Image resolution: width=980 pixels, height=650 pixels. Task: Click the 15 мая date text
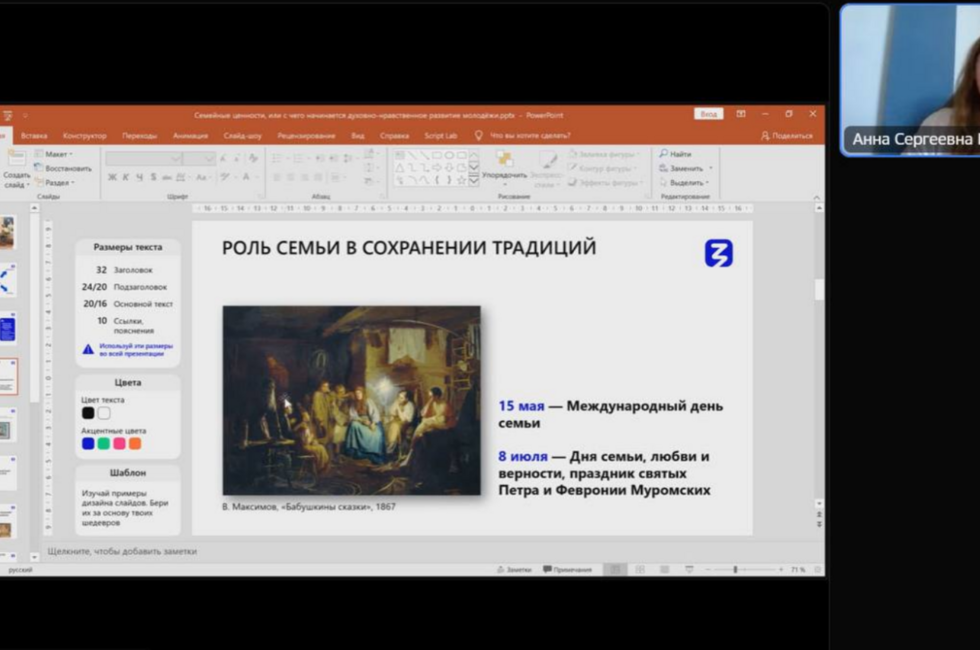pos(521,406)
